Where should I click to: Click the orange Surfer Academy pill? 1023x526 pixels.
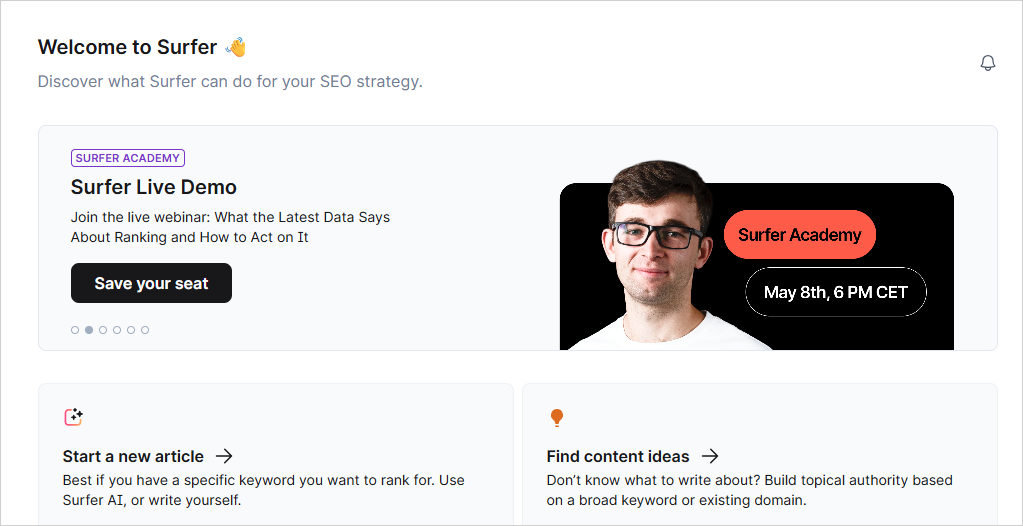[x=799, y=235]
